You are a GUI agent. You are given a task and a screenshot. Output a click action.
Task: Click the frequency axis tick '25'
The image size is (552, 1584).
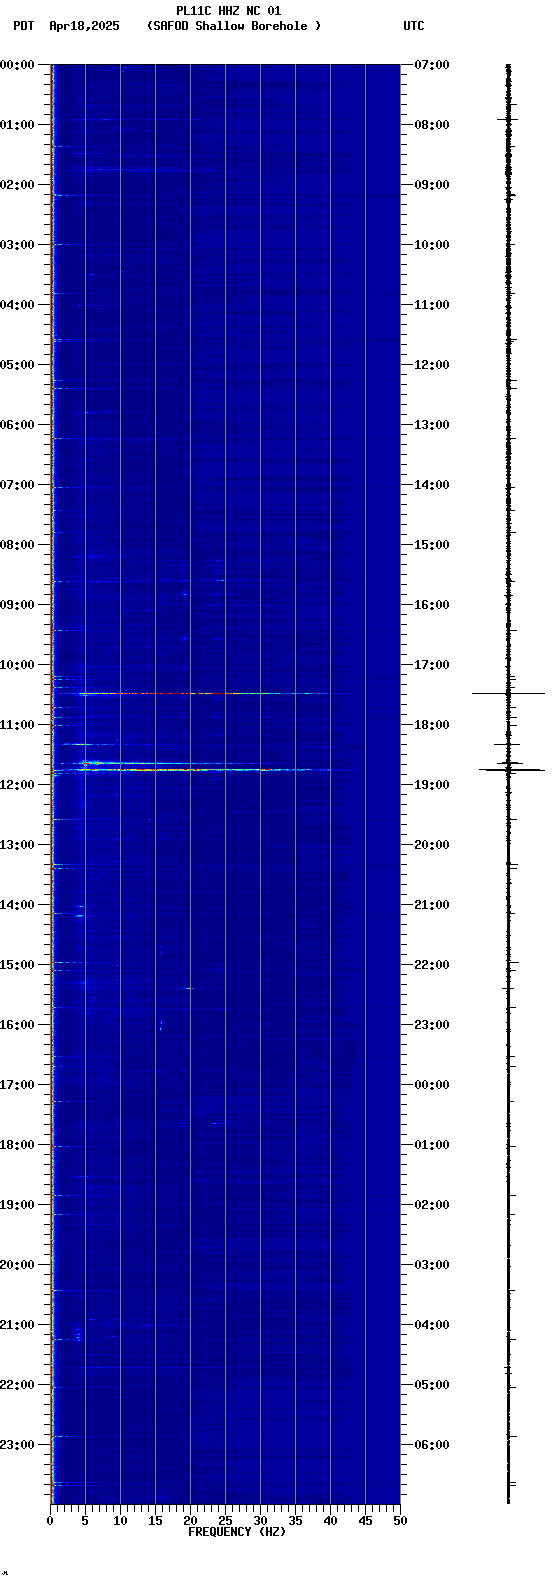pos(225,1521)
